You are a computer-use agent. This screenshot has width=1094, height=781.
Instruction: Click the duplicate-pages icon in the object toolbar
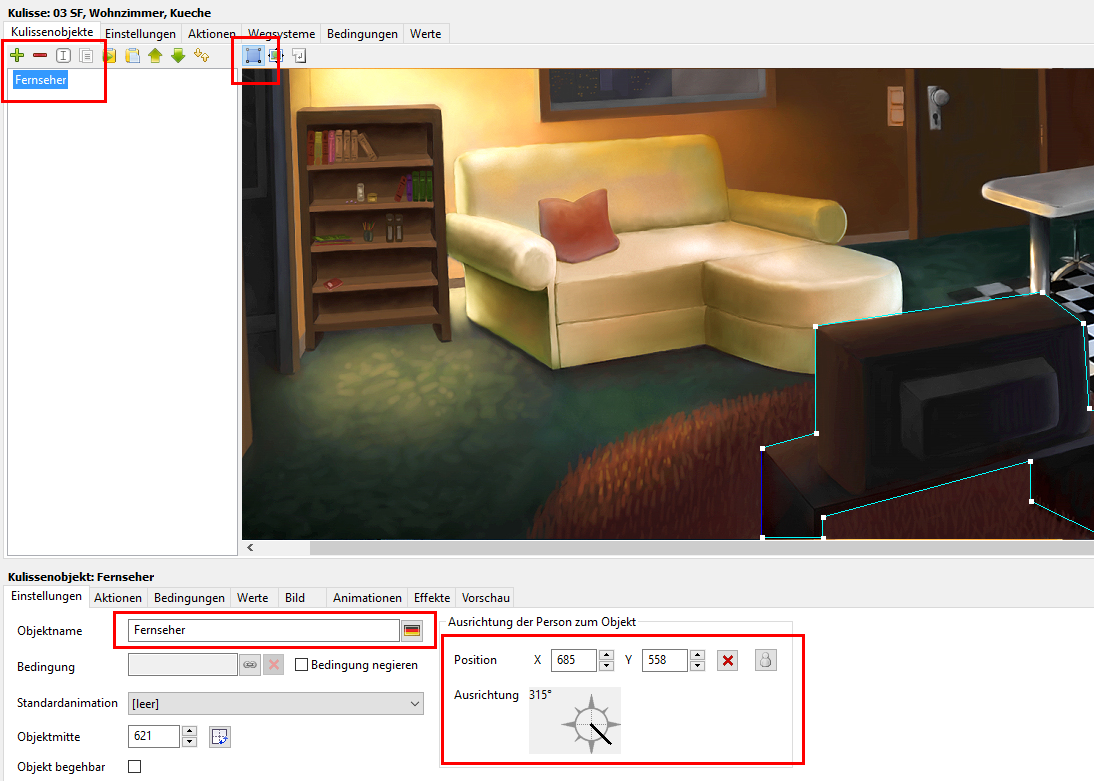click(86, 55)
